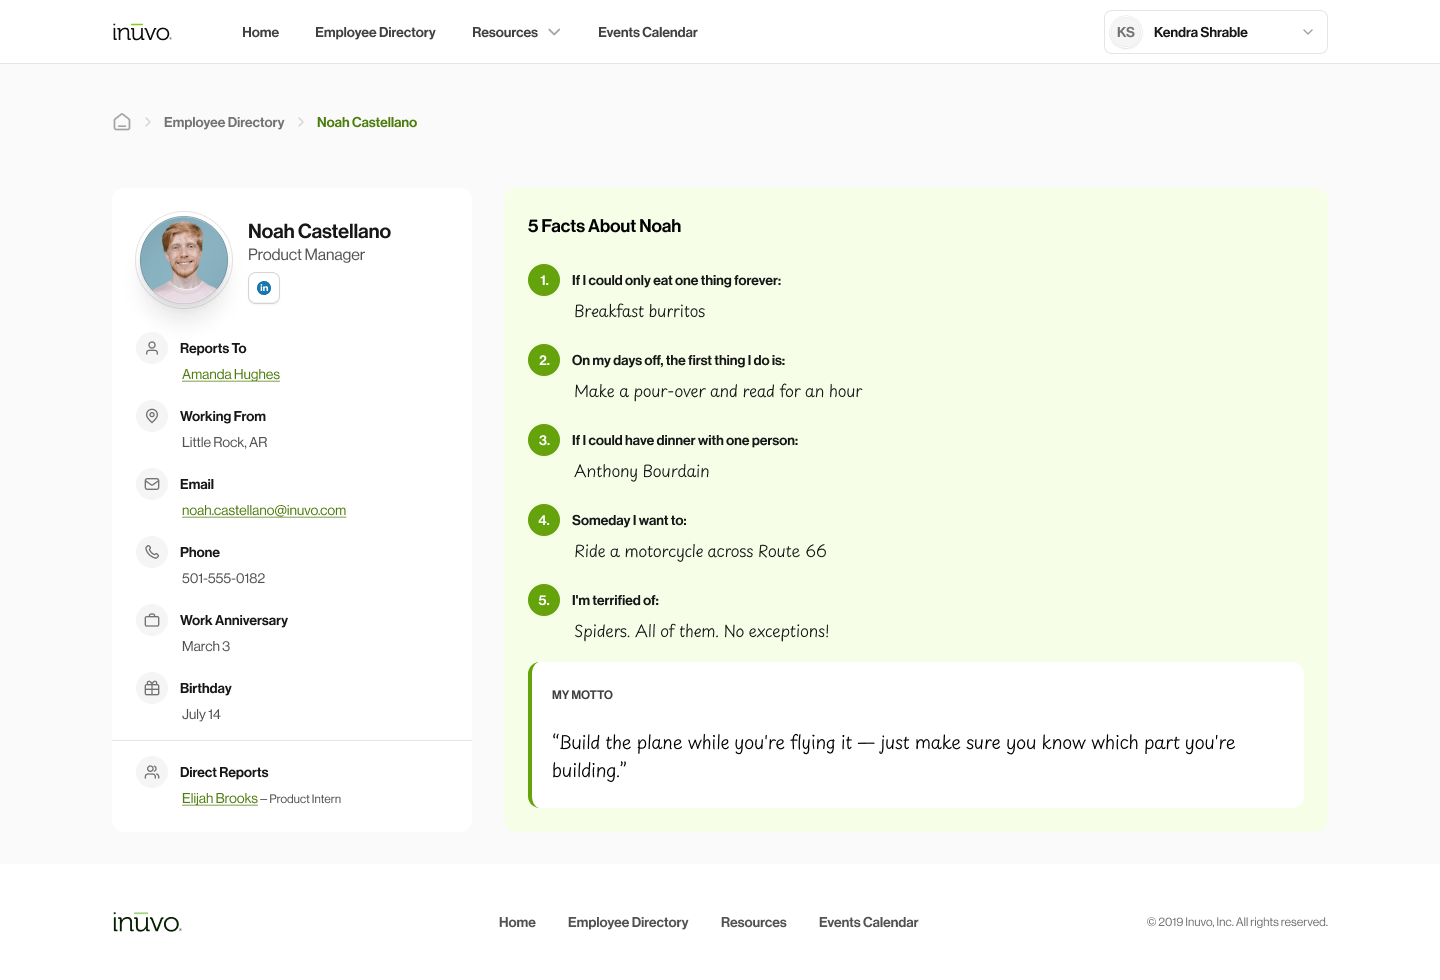The height and width of the screenshot is (980, 1440).
Task: Click the March 3 anniversary date
Action: coord(206,646)
